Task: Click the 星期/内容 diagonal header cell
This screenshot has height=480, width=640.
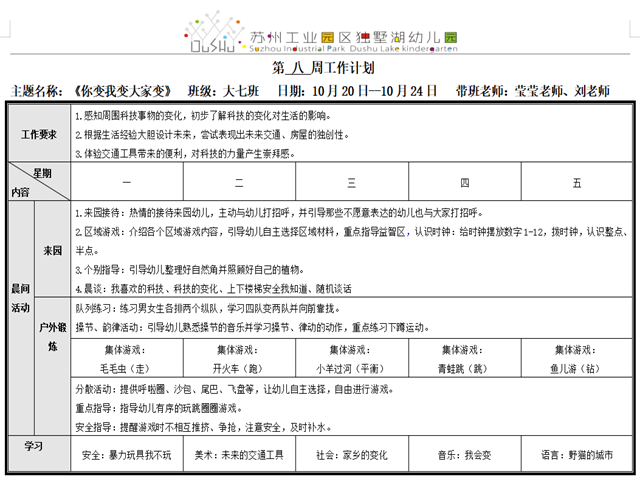Action: (x=40, y=183)
